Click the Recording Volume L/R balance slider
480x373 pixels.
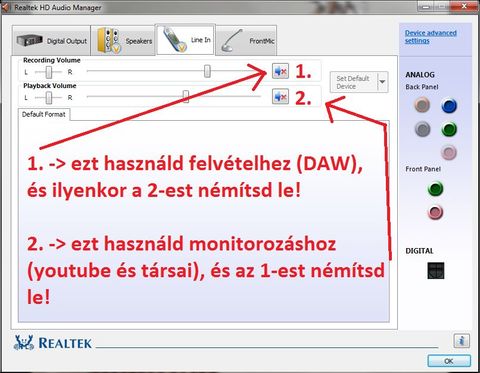point(49,72)
